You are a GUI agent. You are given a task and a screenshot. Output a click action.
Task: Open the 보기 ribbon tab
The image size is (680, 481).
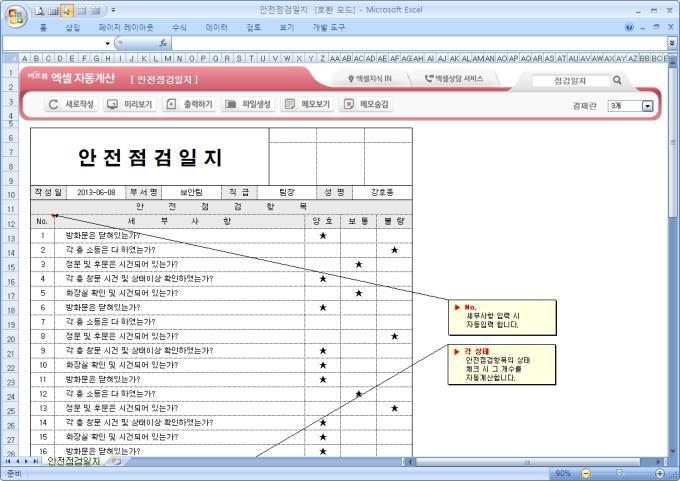pos(287,27)
